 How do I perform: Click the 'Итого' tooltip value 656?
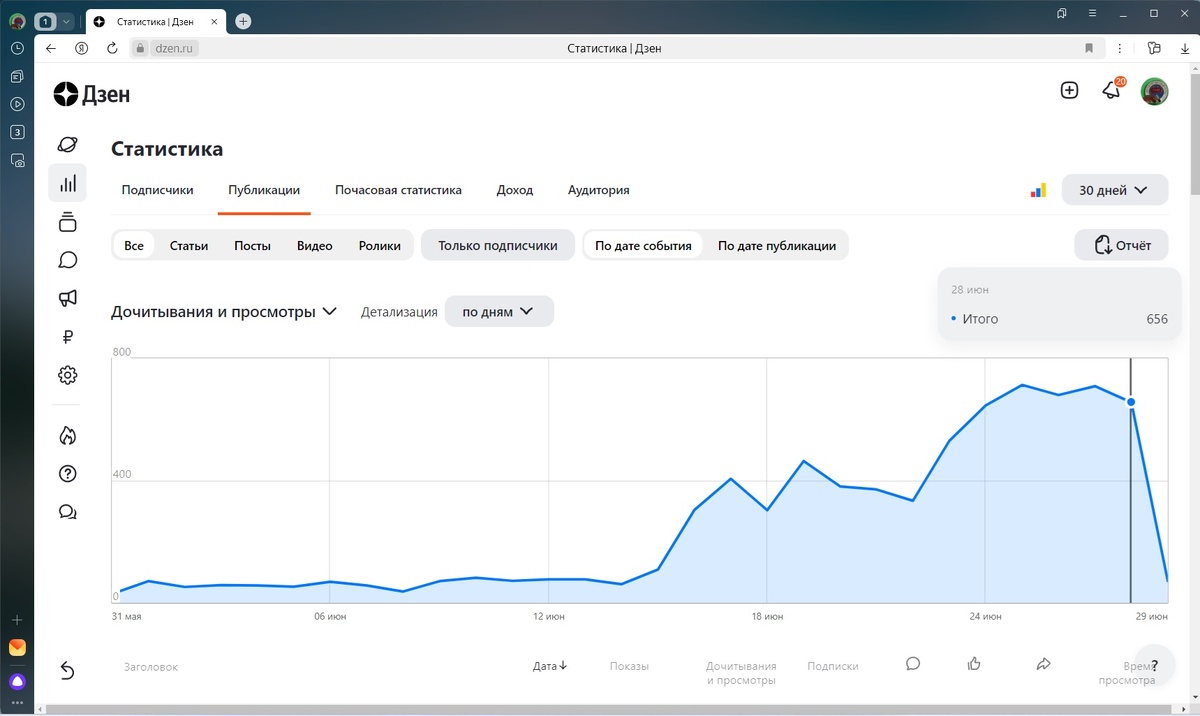click(1157, 319)
